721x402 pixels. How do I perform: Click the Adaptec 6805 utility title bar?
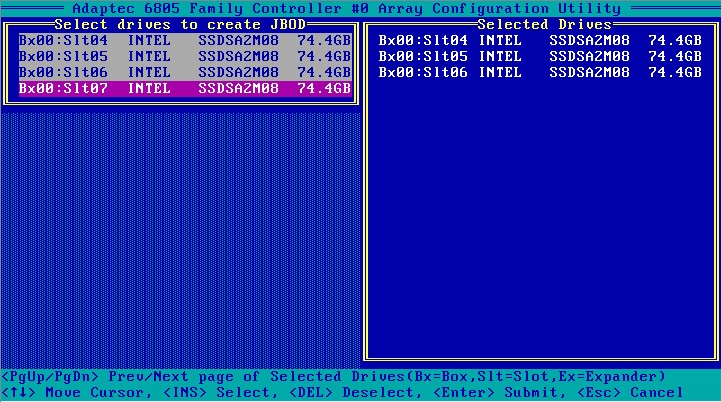(x=360, y=8)
